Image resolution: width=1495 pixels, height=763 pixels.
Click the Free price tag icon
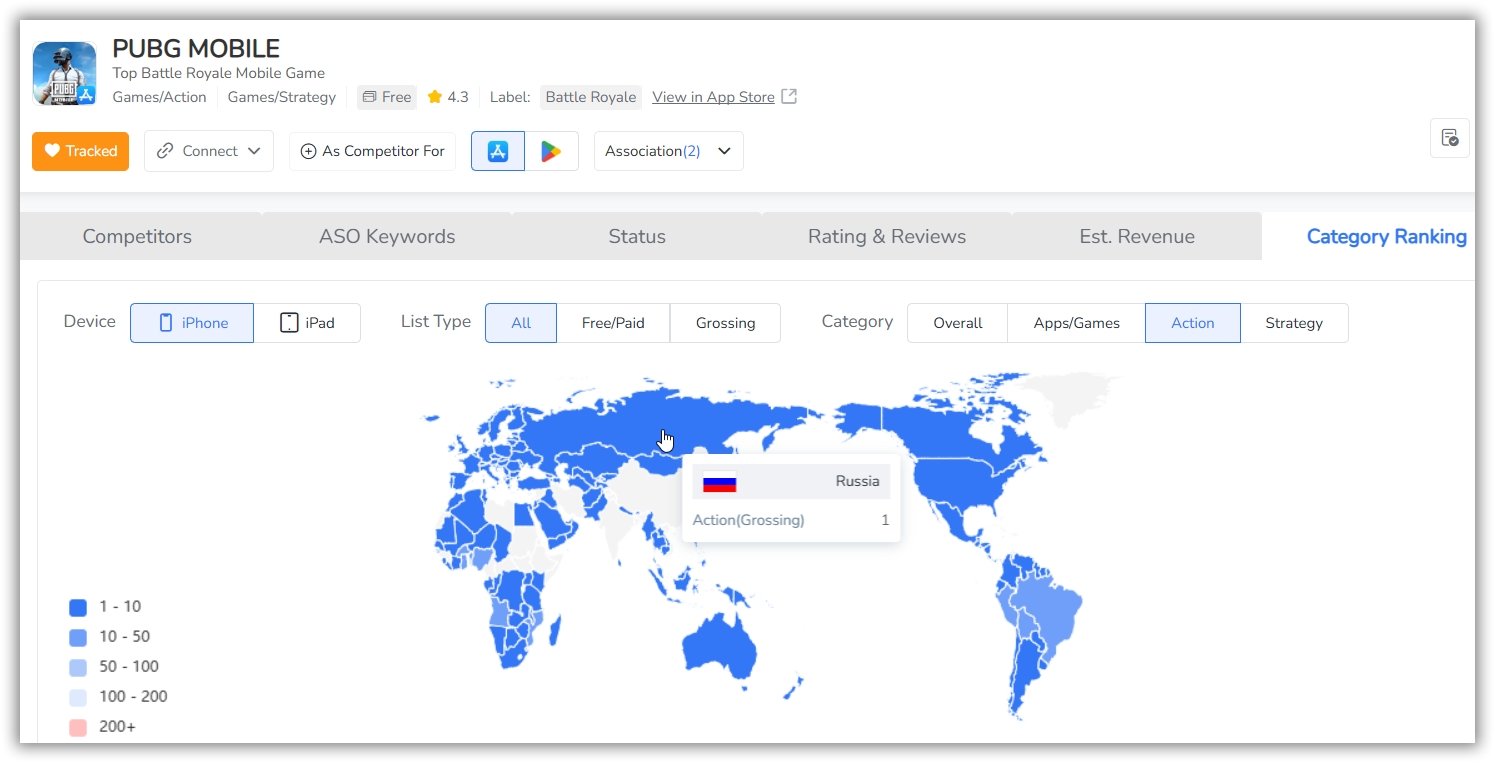click(370, 97)
